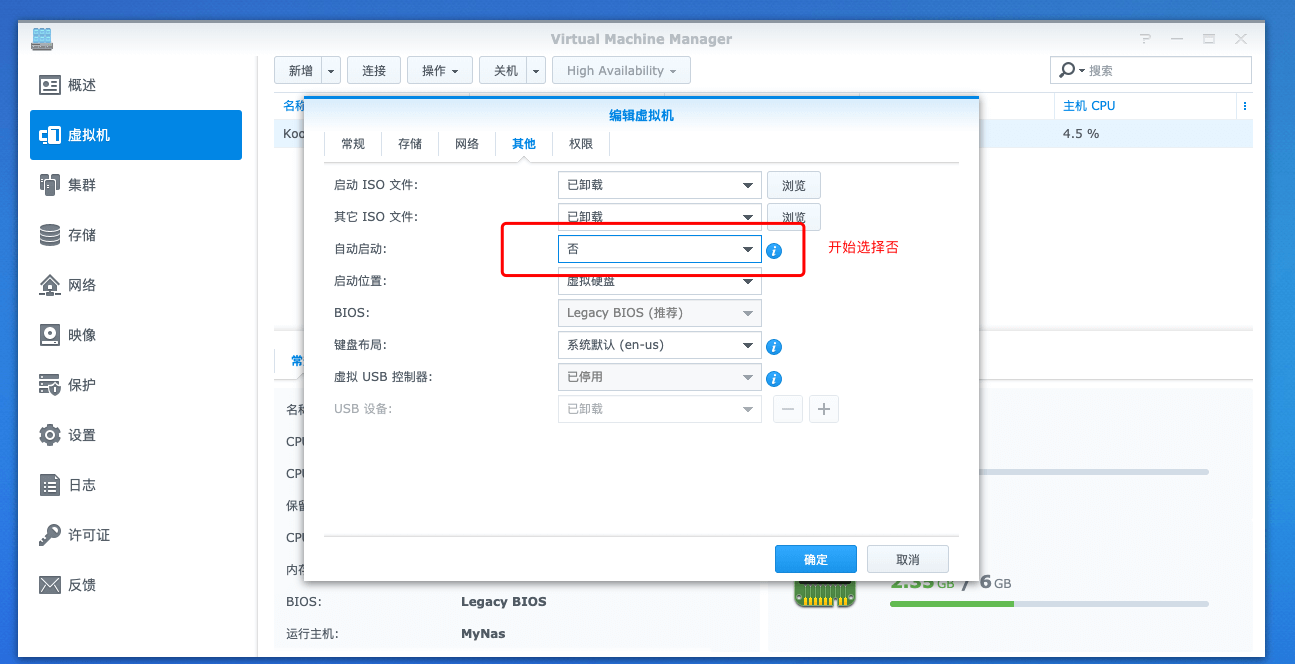The image size is (1295, 664).
Task: Confirm changes with the 确定 button
Action: (x=815, y=558)
